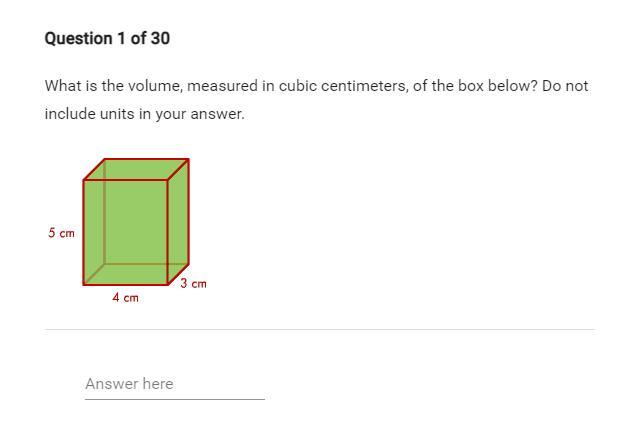
Task: Click the bottom front edge of the box
Action: pos(126,284)
